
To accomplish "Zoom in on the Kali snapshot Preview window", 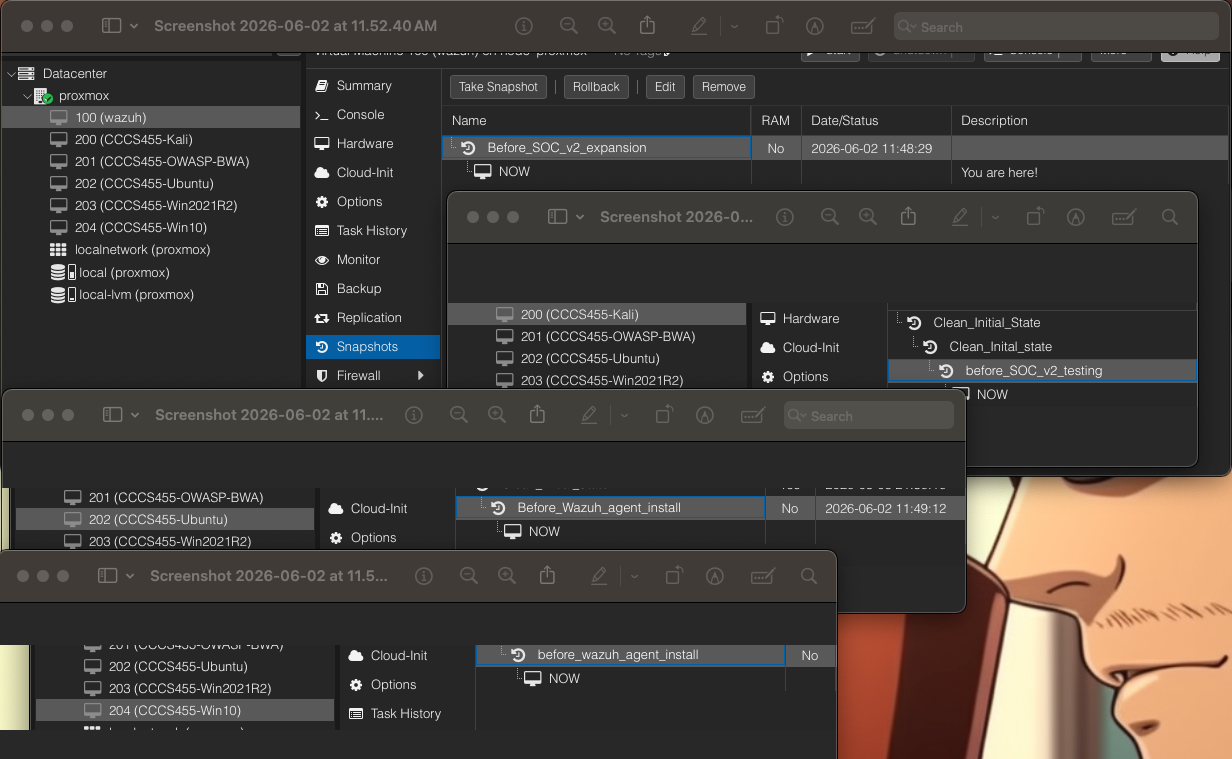I will click(x=868, y=217).
